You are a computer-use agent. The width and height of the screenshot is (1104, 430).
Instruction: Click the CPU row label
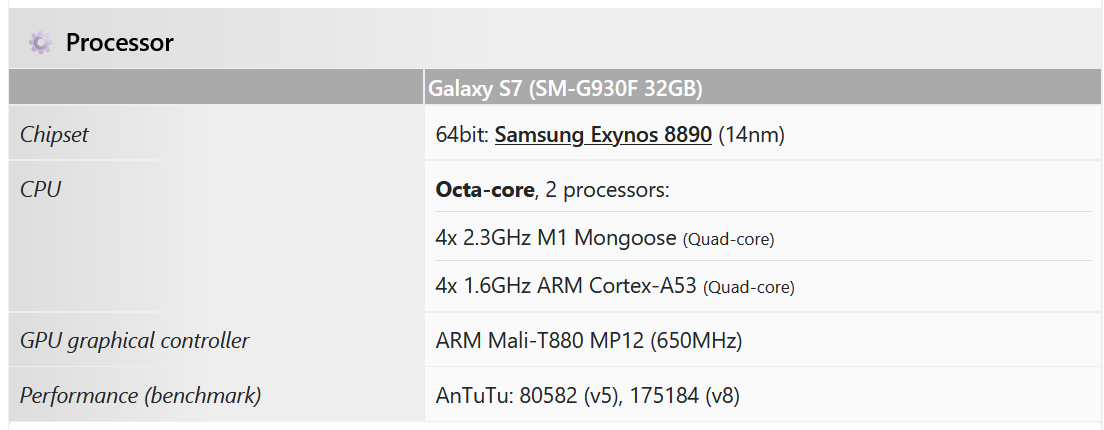tap(40, 189)
